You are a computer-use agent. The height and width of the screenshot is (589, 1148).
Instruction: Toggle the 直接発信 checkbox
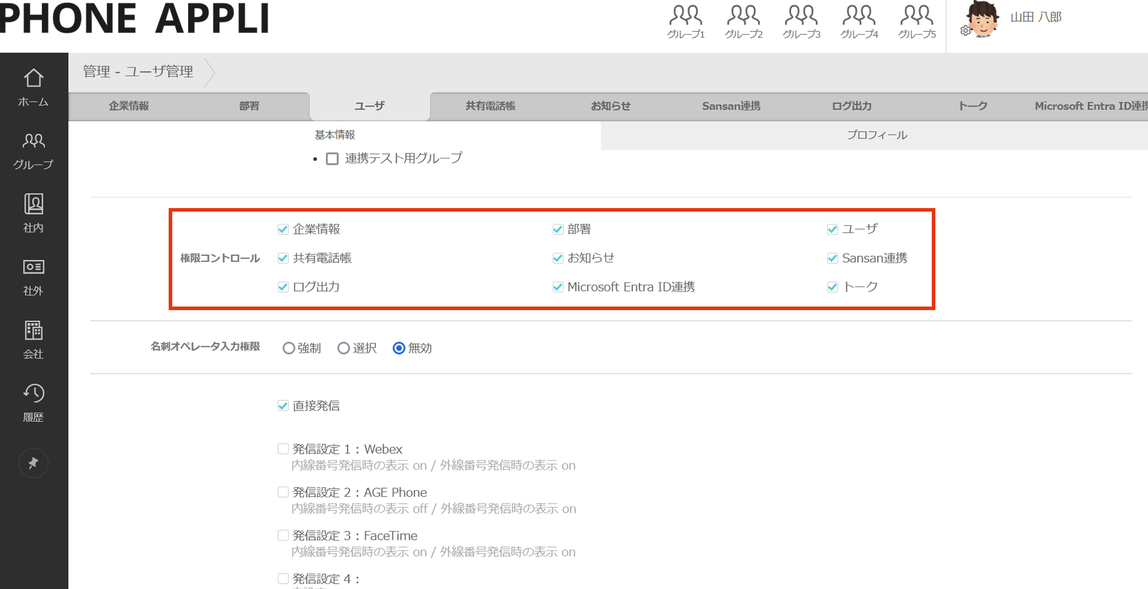click(x=283, y=406)
